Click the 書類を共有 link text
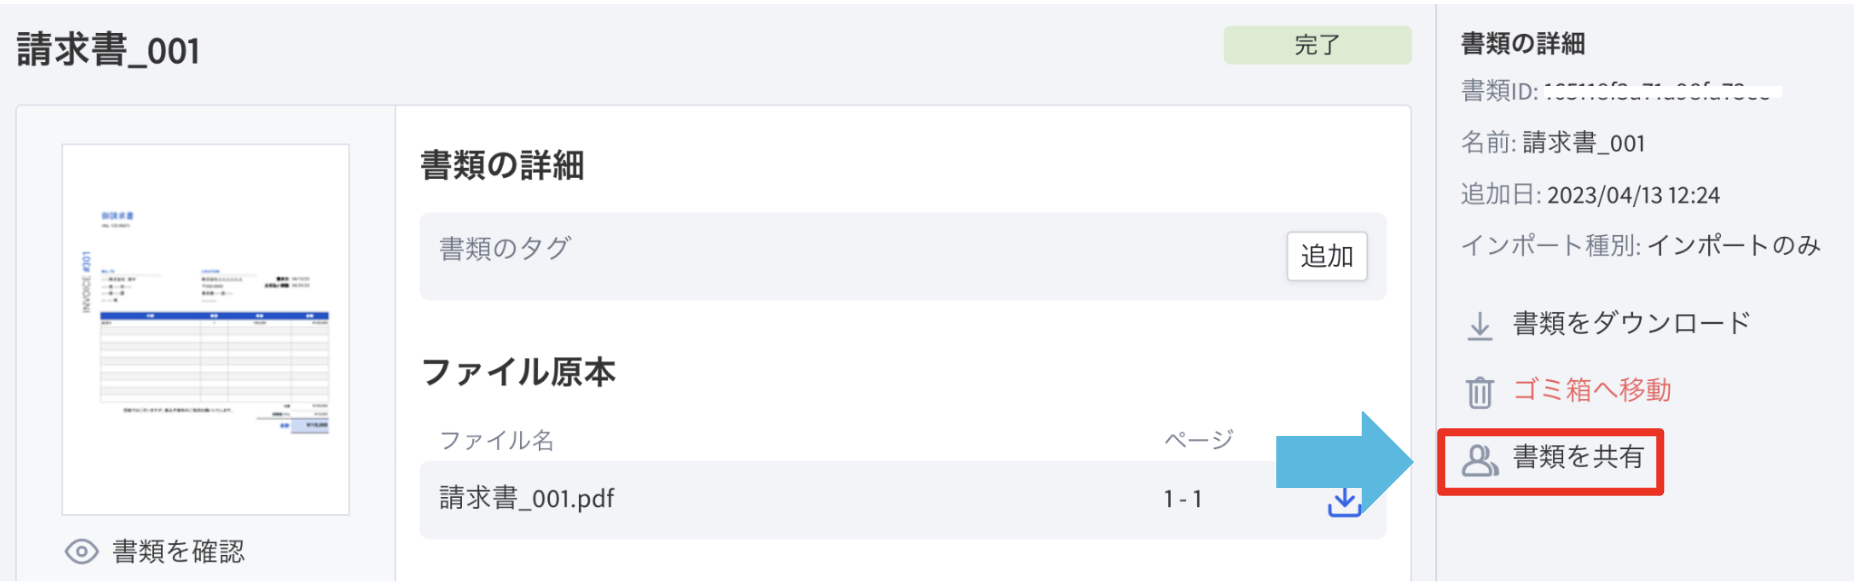The width and height of the screenshot is (1858, 586). coord(1578,457)
